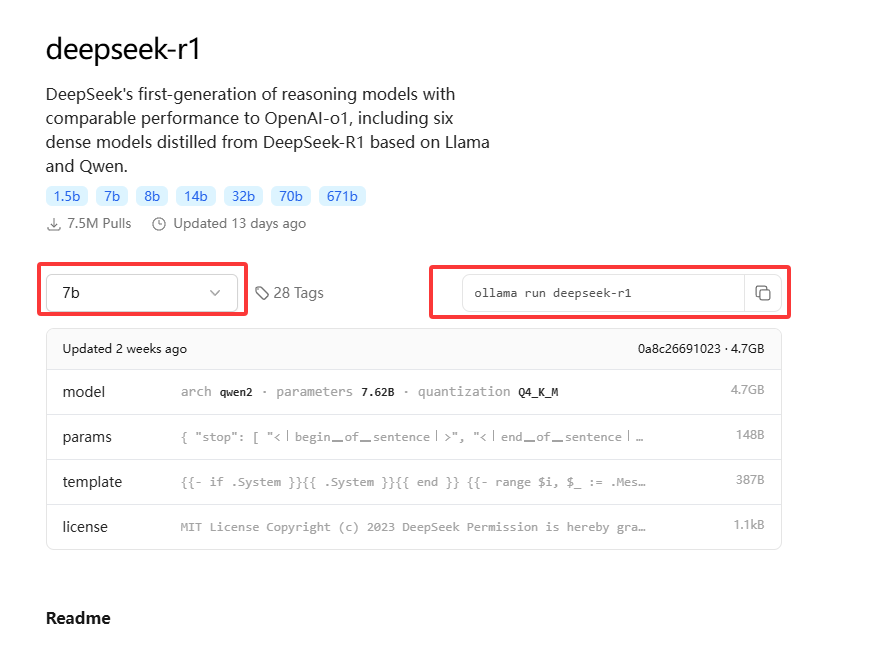The image size is (884, 672).
Task: Click the download icon next to Pulls
Action: 54,224
